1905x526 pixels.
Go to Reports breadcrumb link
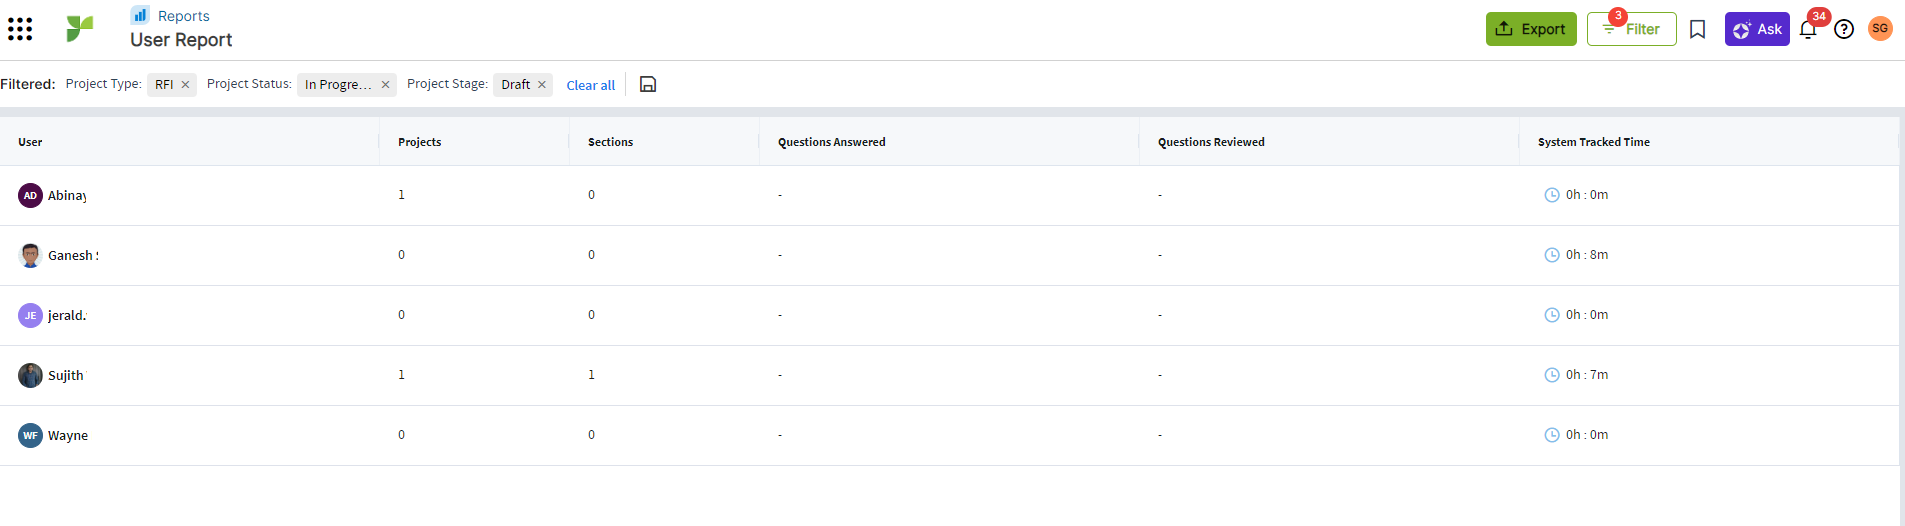tap(184, 16)
